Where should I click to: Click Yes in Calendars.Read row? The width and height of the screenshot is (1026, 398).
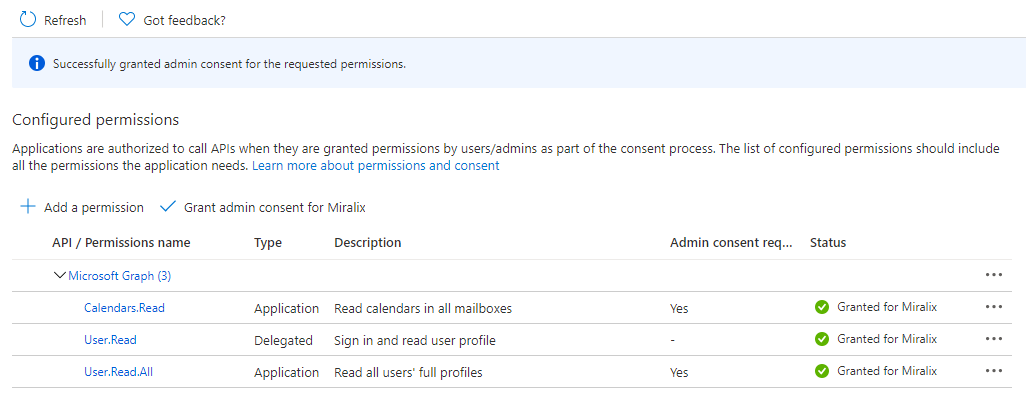[679, 308]
